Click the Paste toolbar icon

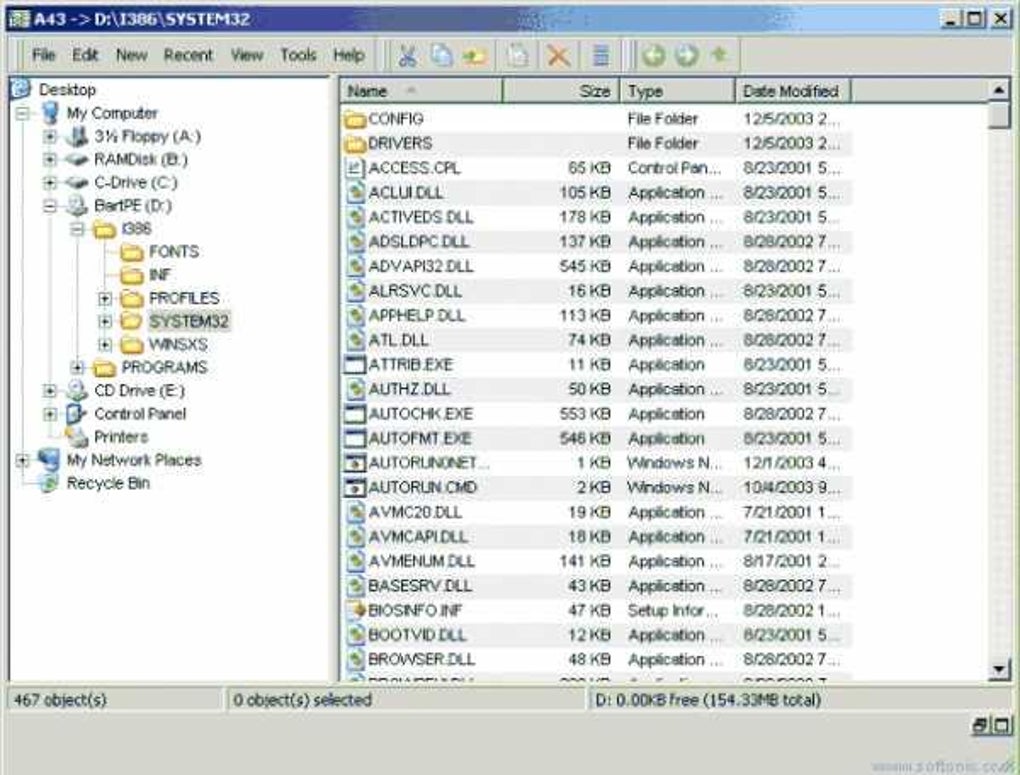coord(518,56)
